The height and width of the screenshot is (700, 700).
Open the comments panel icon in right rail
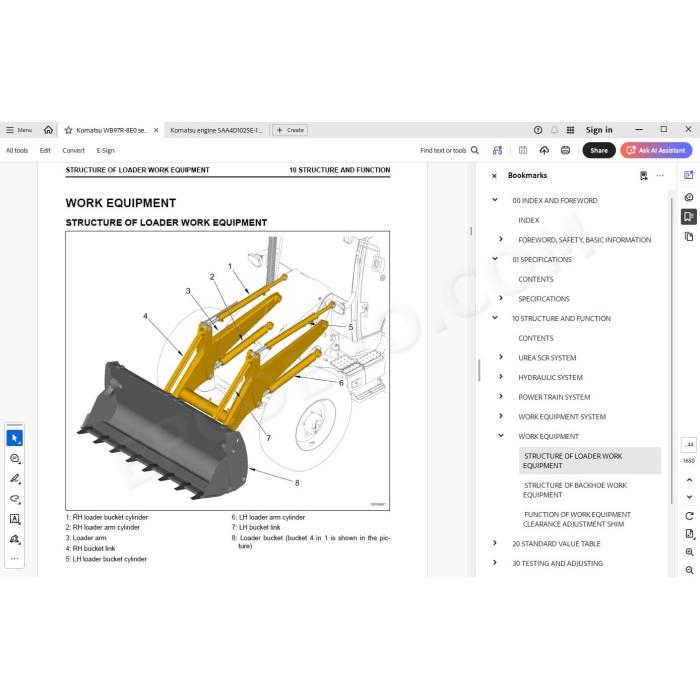(689, 197)
